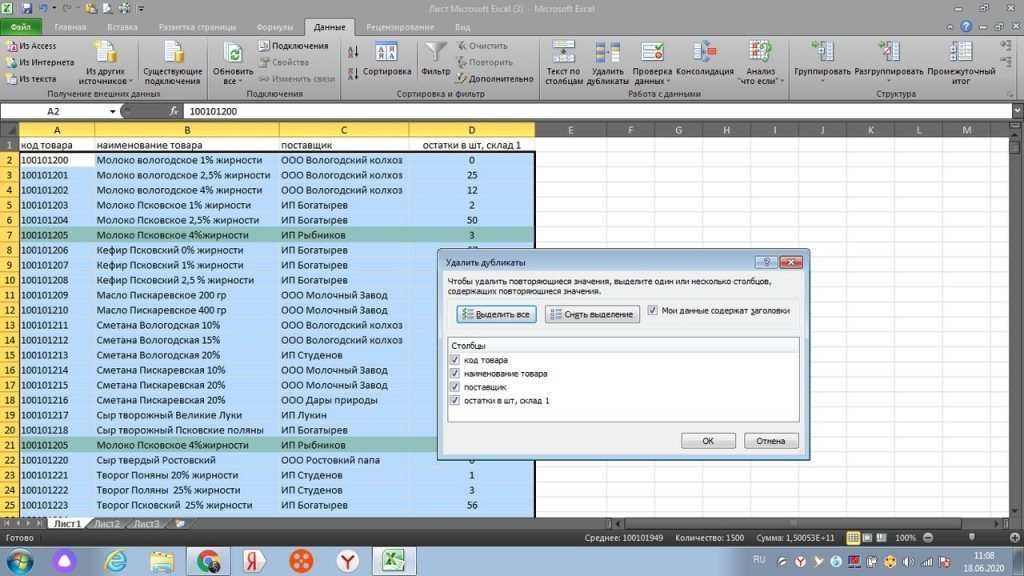The height and width of the screenshot is (576, 1024).
Task: Disable the код товара column checkbox
Action: [x=456, y=359]
